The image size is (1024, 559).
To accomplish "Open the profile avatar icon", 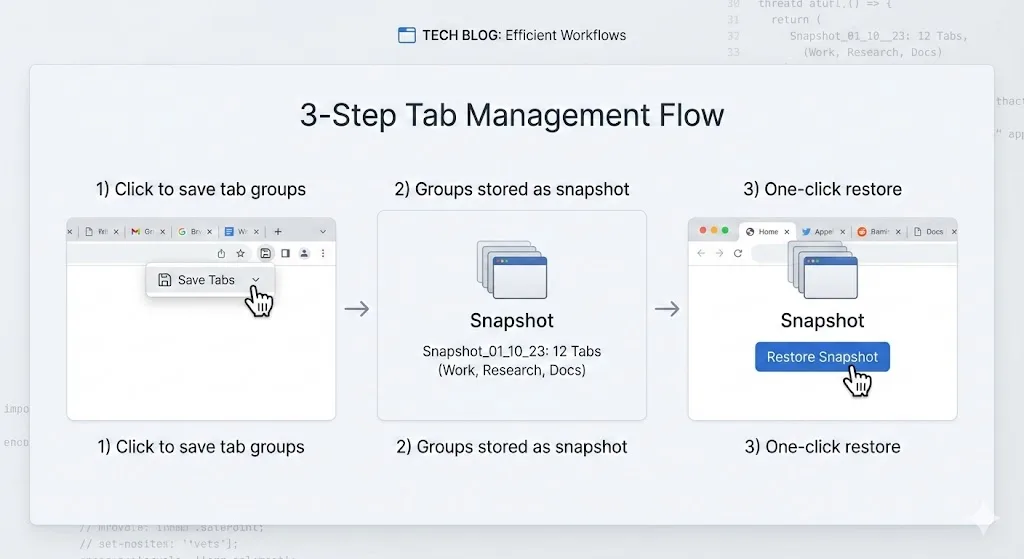I will pos(304,253).
